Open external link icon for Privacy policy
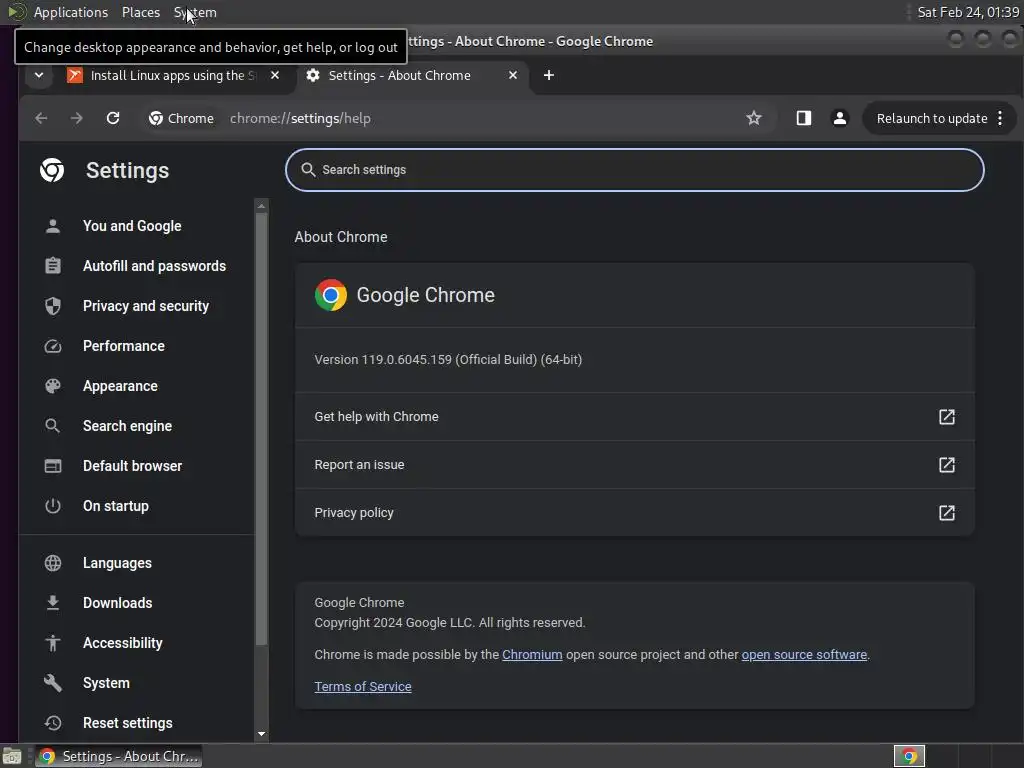1024x768 pixels. coord(946,513)
